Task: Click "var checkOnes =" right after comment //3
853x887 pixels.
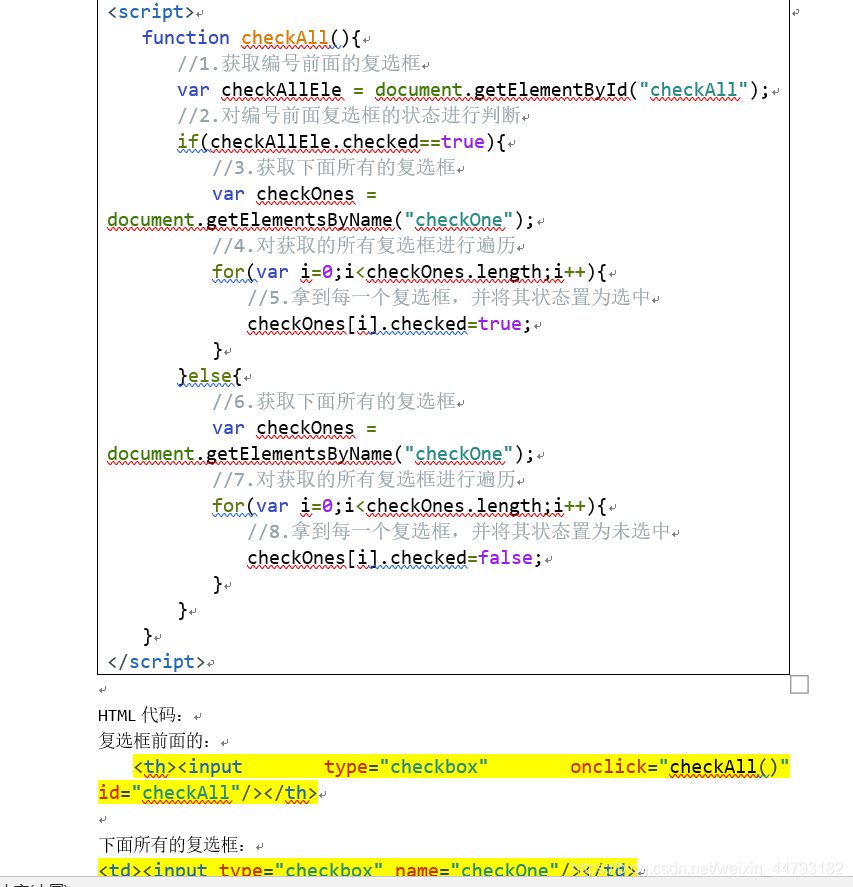Action: coord(294,194)
